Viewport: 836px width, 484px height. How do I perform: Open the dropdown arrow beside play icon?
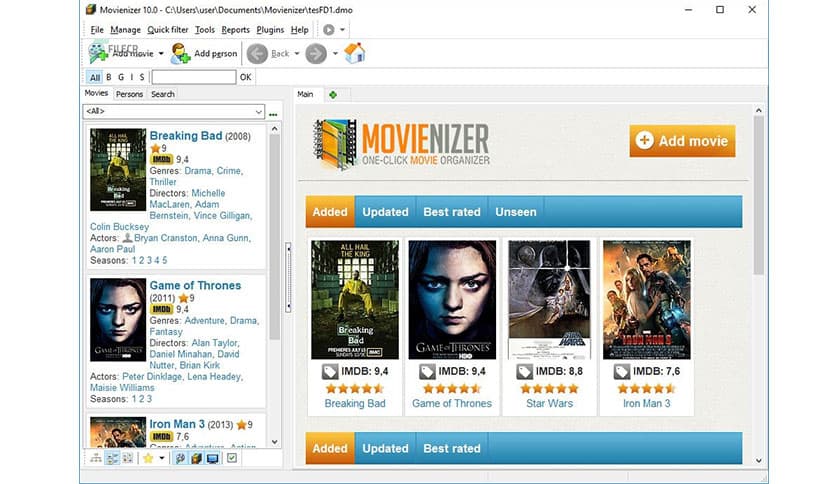pos(342,30)
